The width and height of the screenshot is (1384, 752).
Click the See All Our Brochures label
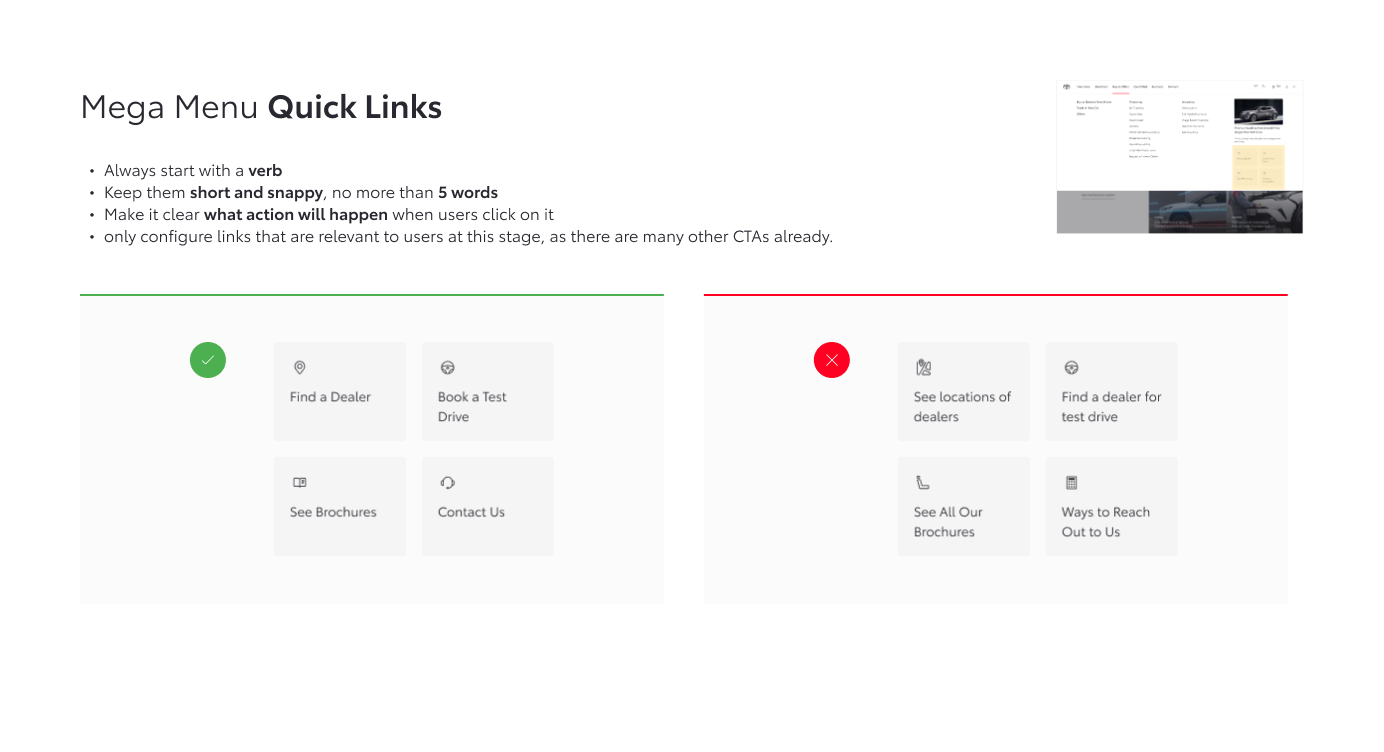pyautogui.click(x=947, y=522)
